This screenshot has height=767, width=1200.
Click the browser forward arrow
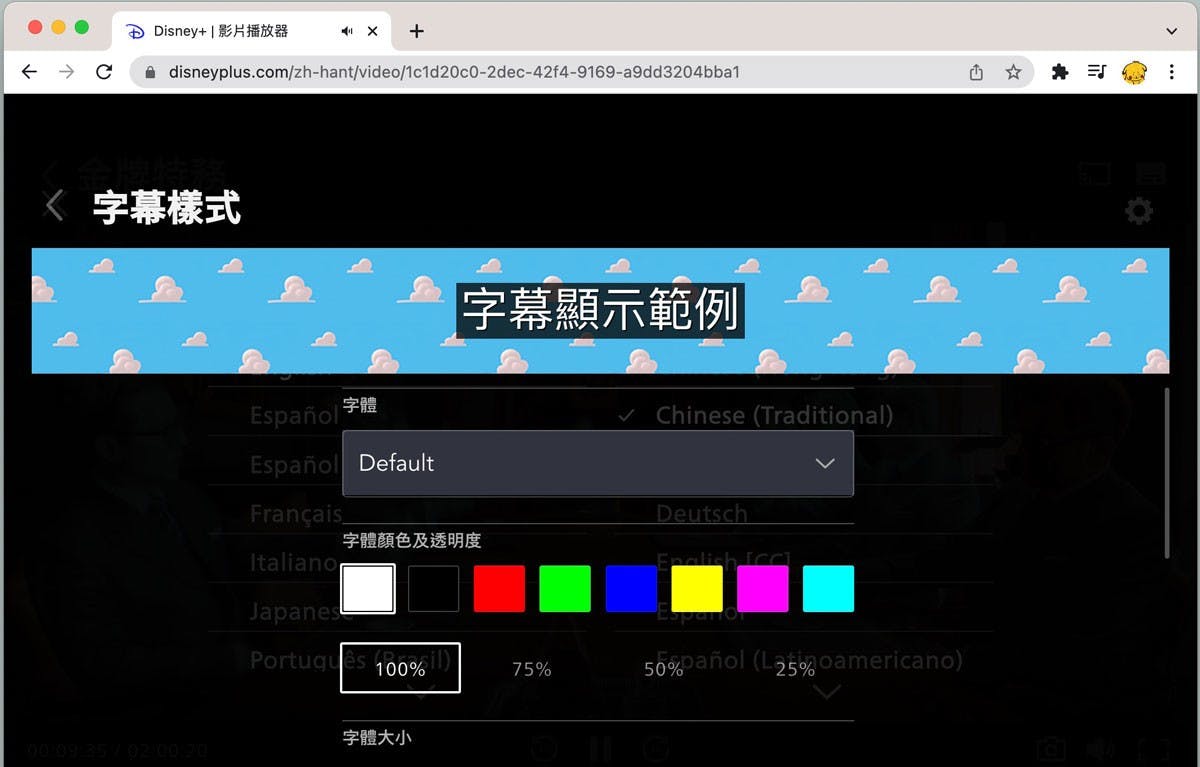66,72
